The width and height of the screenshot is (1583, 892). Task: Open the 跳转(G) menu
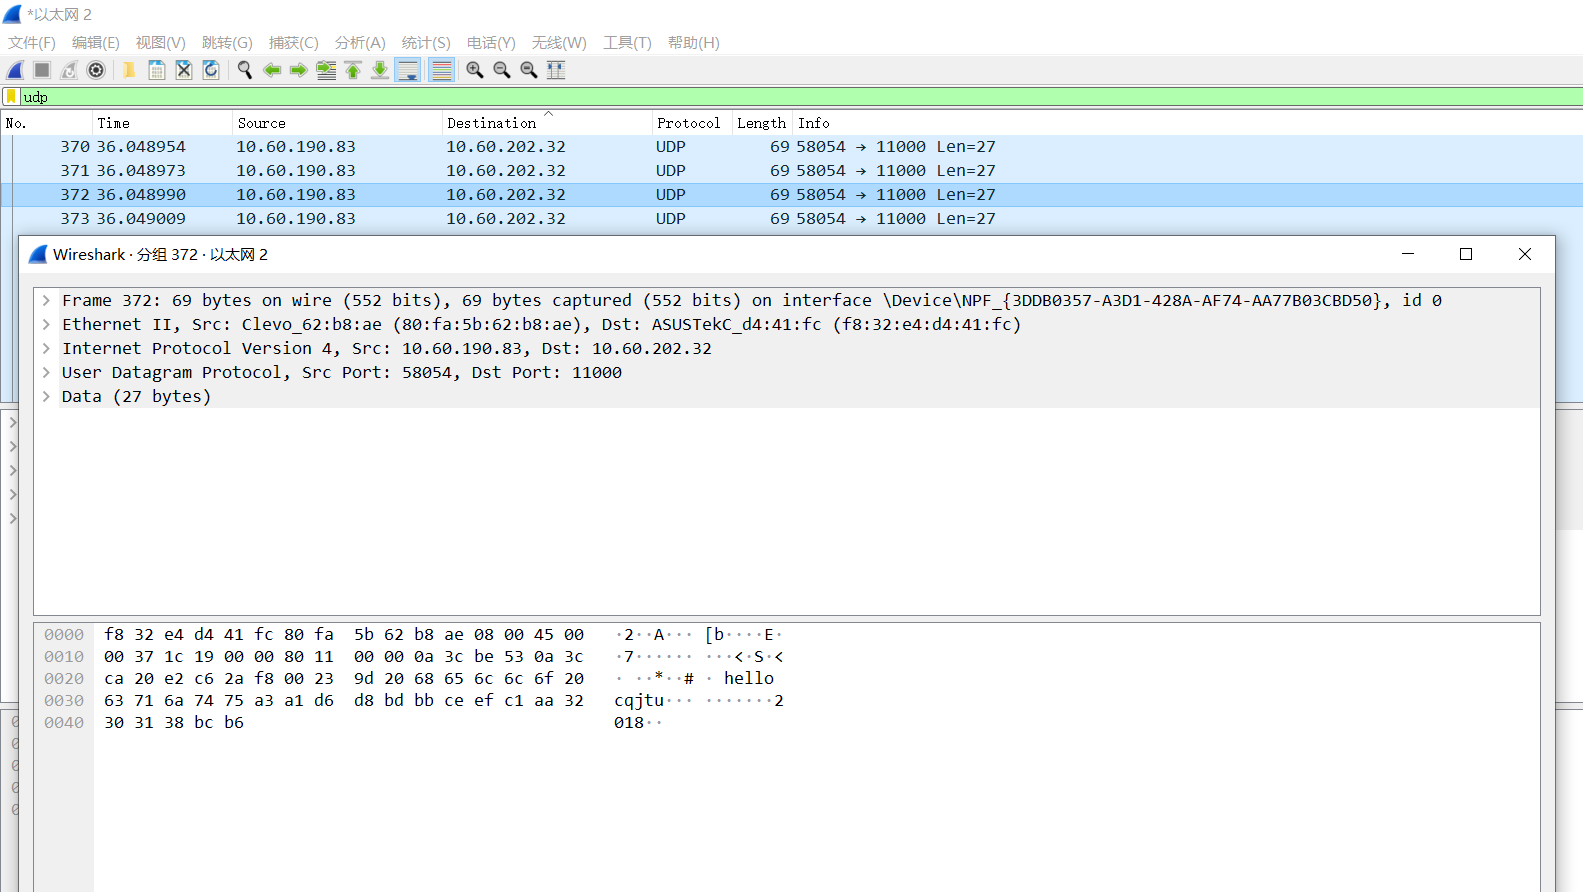click(x=227, y=43)
